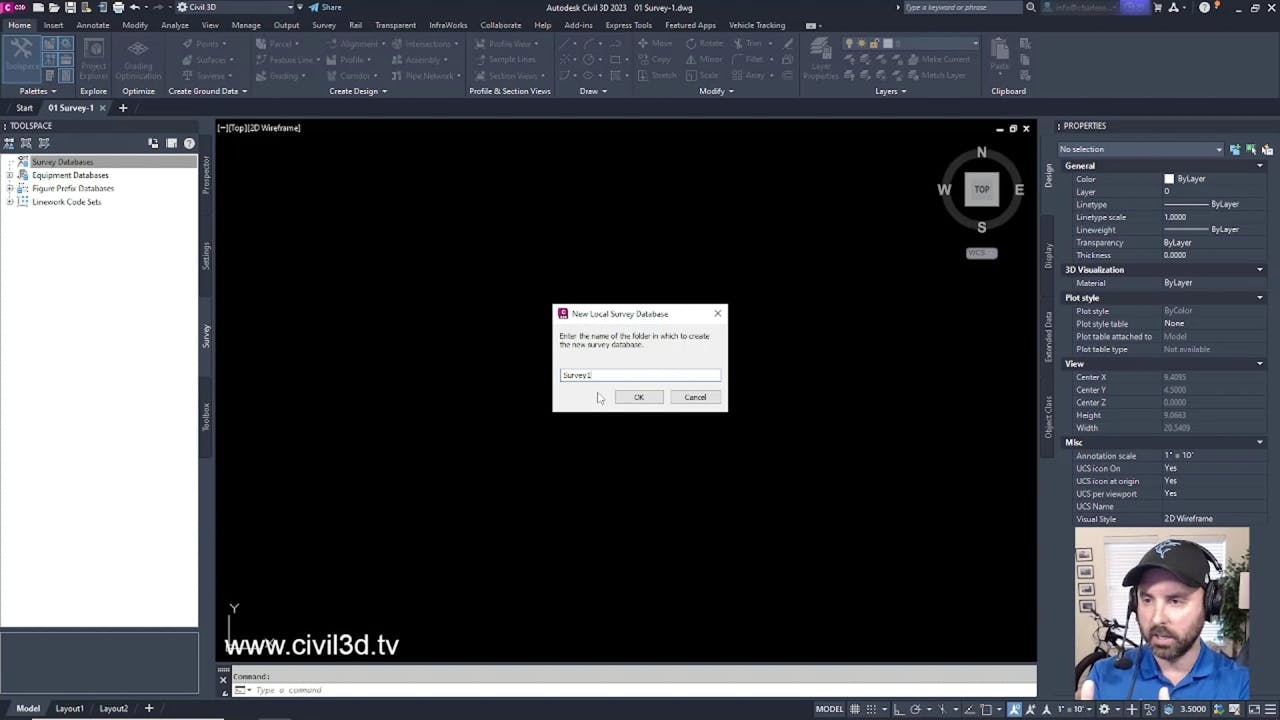1280x720 pixels.
Task: Open the Layer Properties icon
Action: click(x=820, y=50)
